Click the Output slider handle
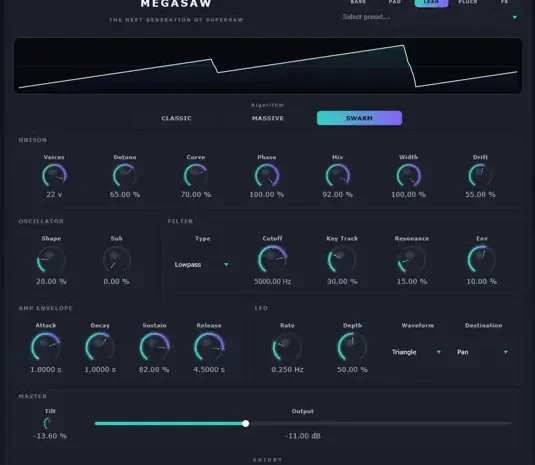 (x=245, y=424)
